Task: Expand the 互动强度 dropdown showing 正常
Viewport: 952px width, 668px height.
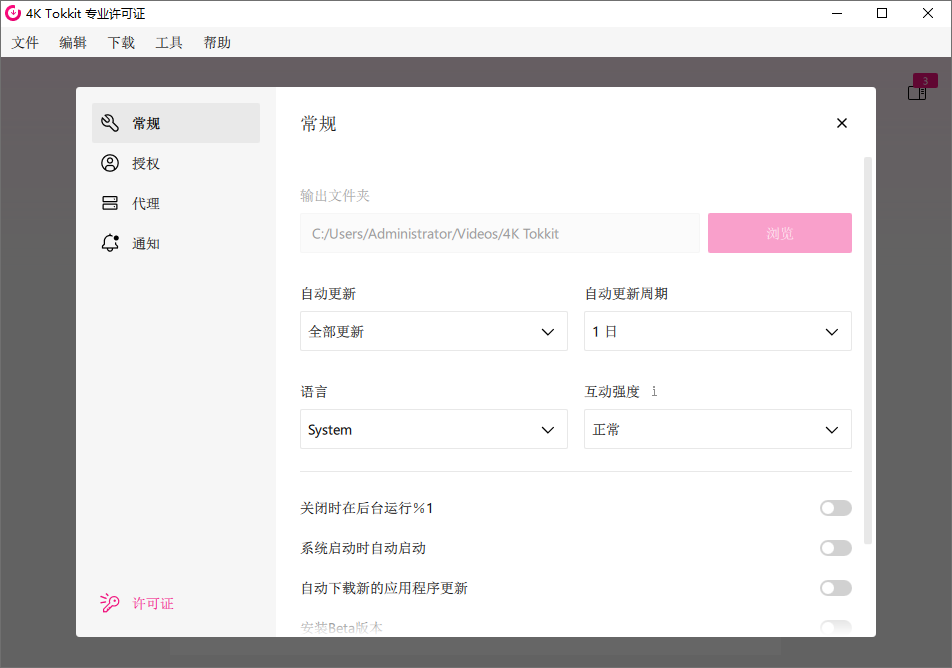Action: point(718,429)
